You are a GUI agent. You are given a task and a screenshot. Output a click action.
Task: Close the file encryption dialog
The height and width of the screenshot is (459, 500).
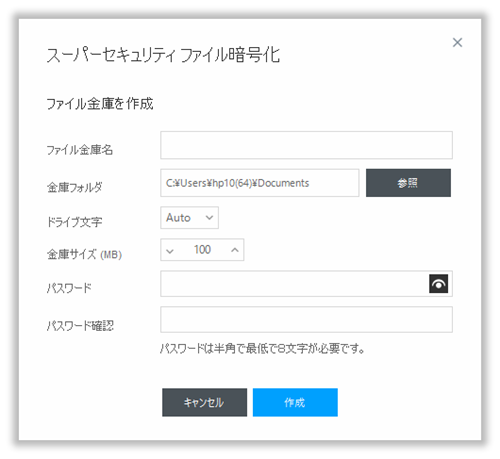(x=457, y=42)
